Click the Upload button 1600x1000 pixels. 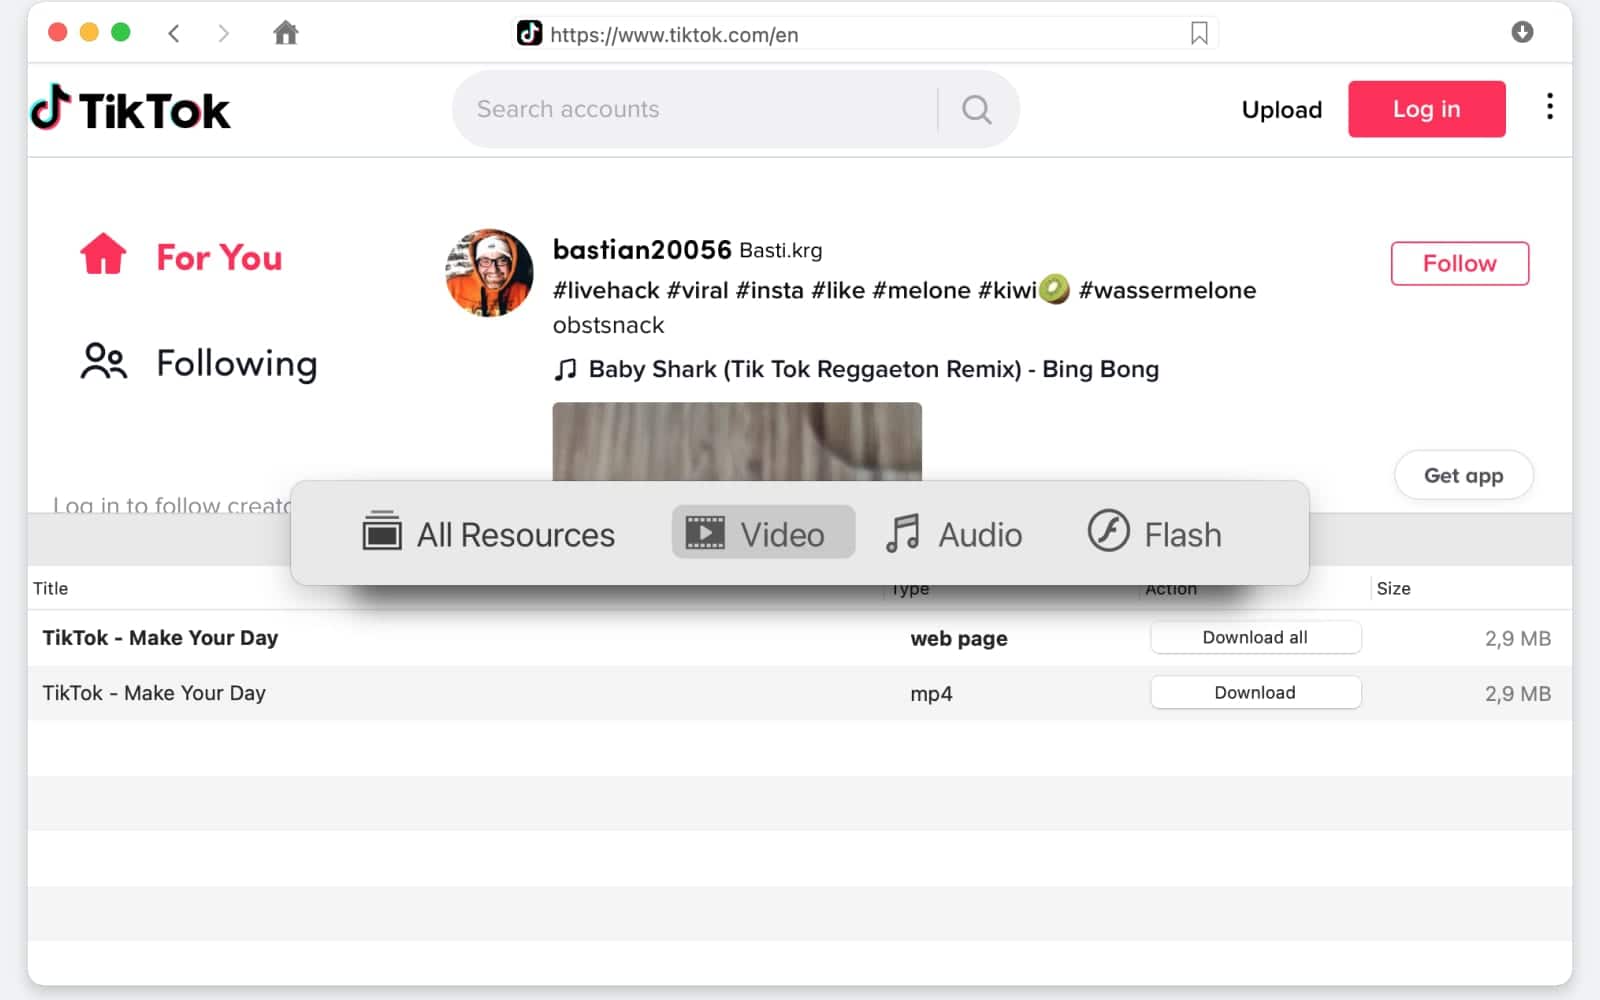pos(1282,109)
